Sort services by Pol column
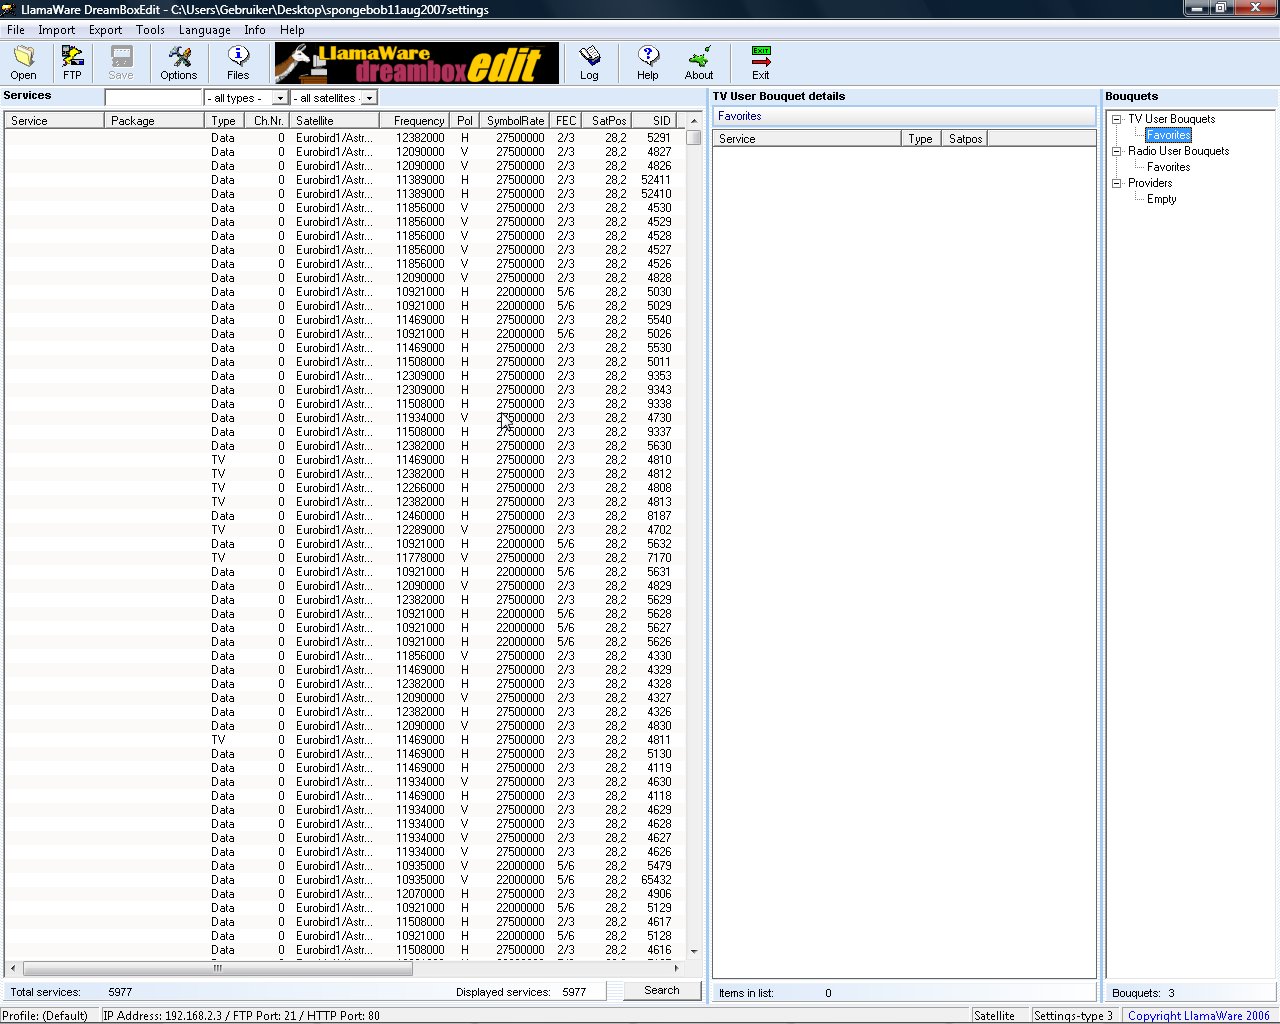 click(464, 120)
